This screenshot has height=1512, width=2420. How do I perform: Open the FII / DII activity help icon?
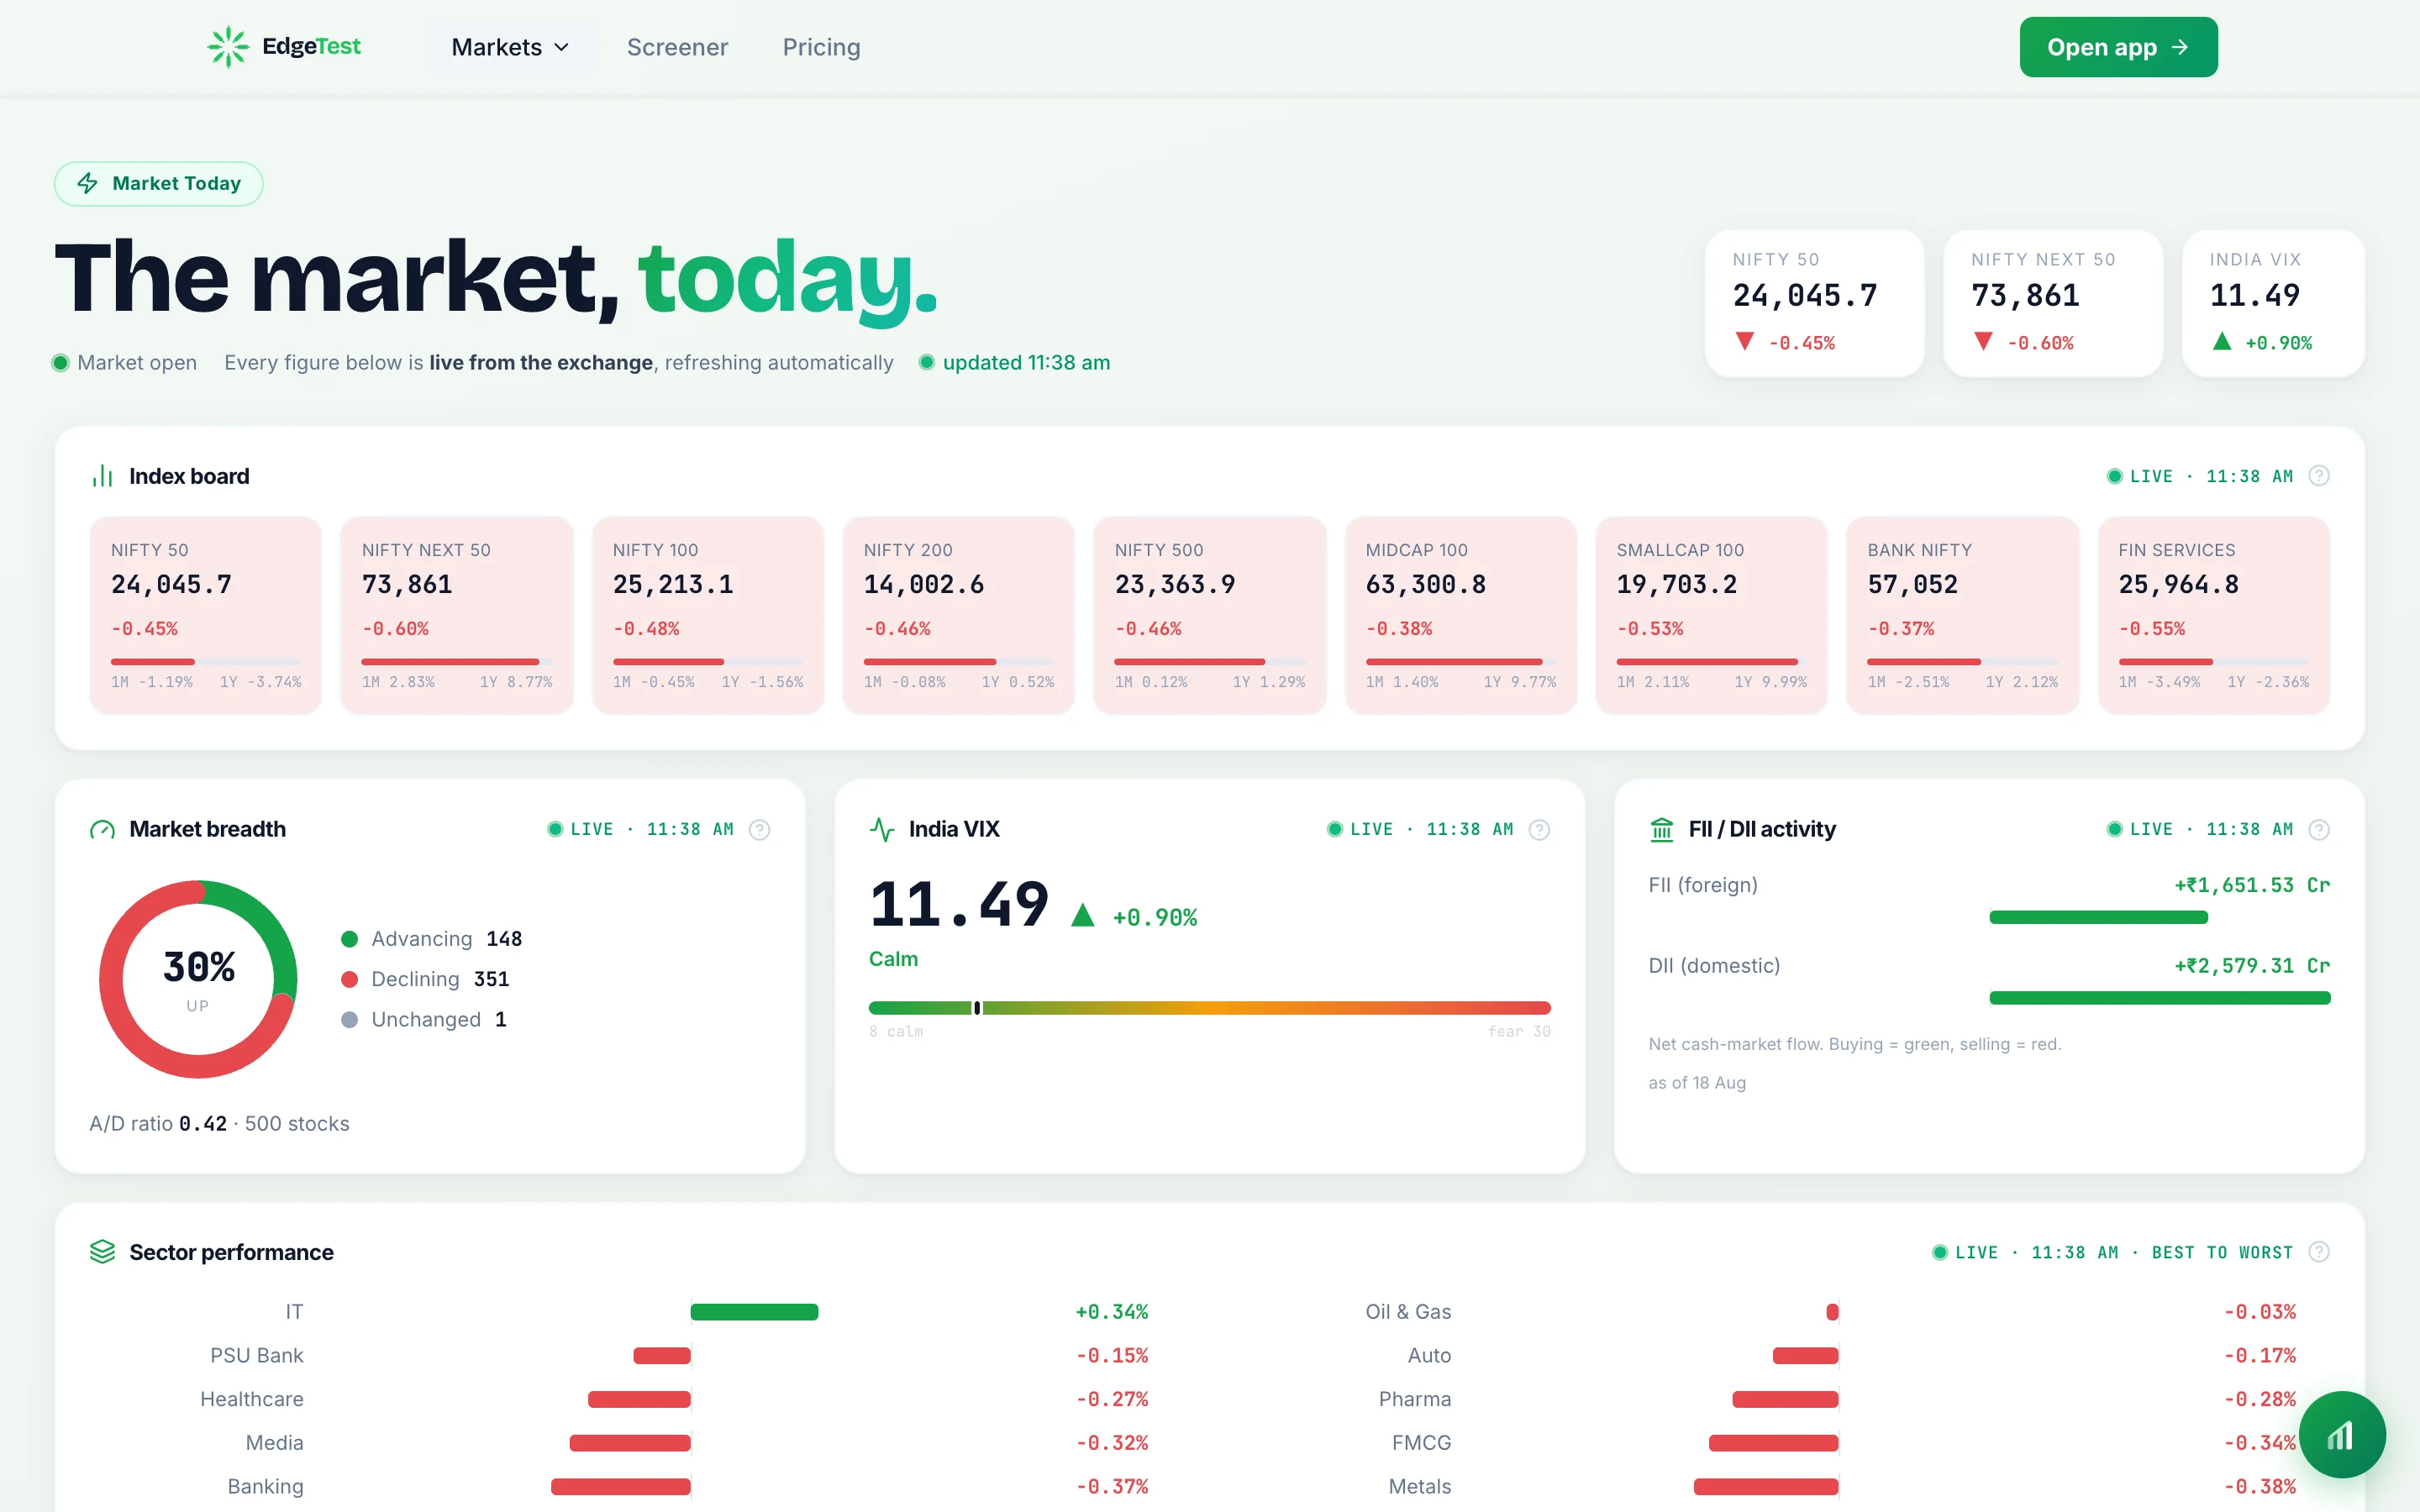click(x=2319, y=830)
